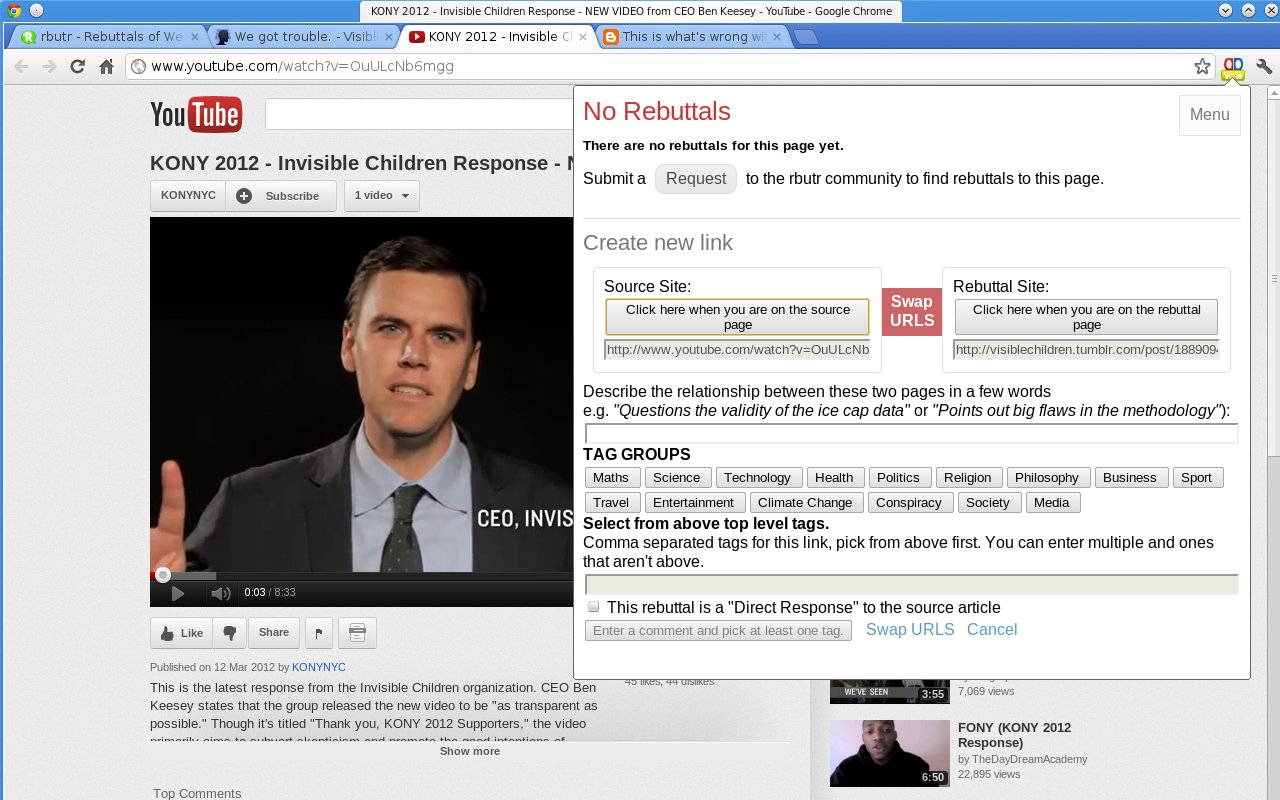Click the KONYNYC publisher link

pyautogui.click(x=319, y=667)
